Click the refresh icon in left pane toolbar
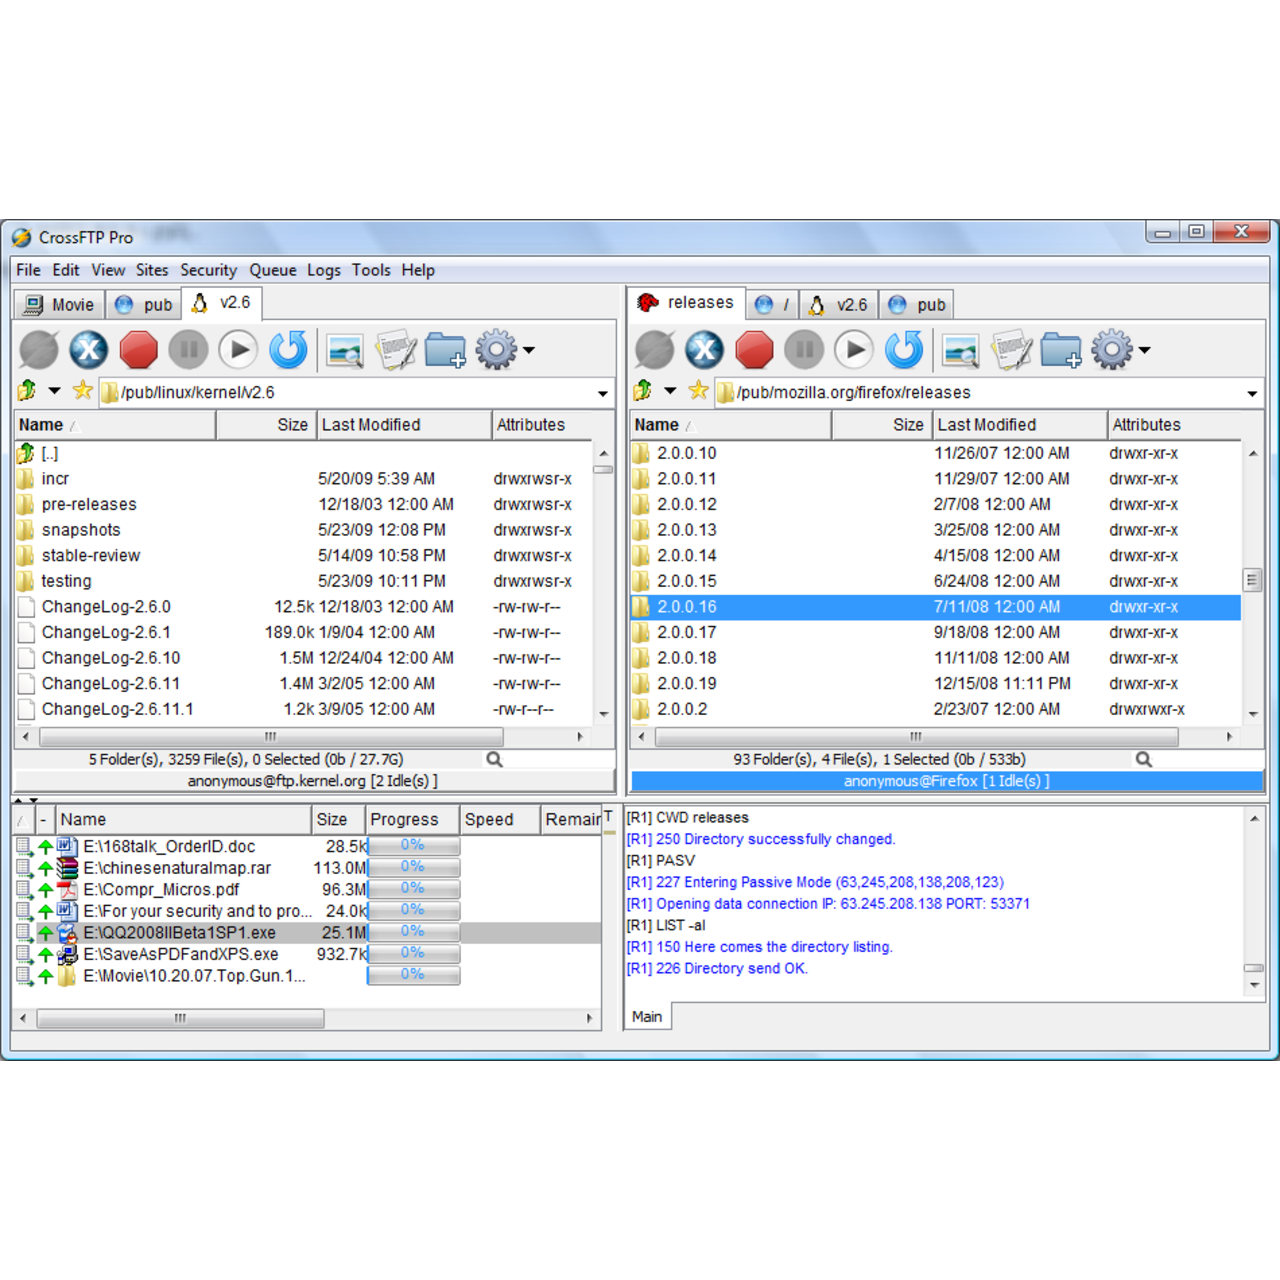The image size is (1280, 1280). [288, 350]
